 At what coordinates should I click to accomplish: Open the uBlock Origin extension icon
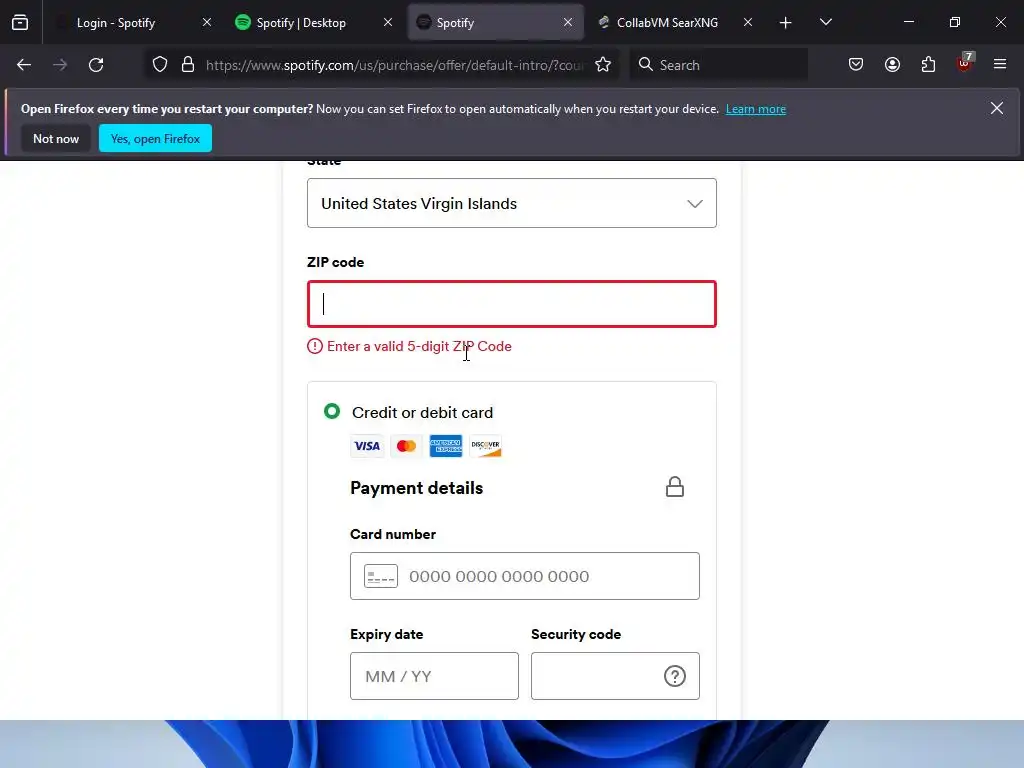(x=965, y=63)
